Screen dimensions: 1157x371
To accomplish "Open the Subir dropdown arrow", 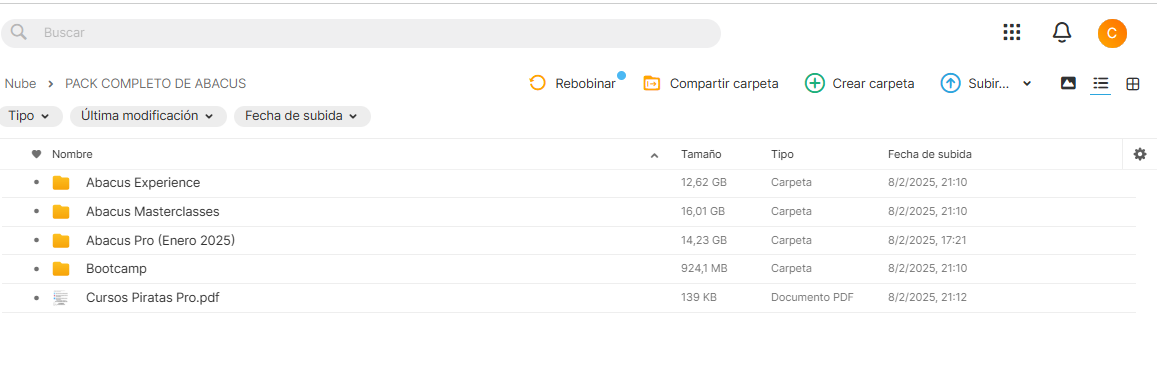I will coord(1026,84).
